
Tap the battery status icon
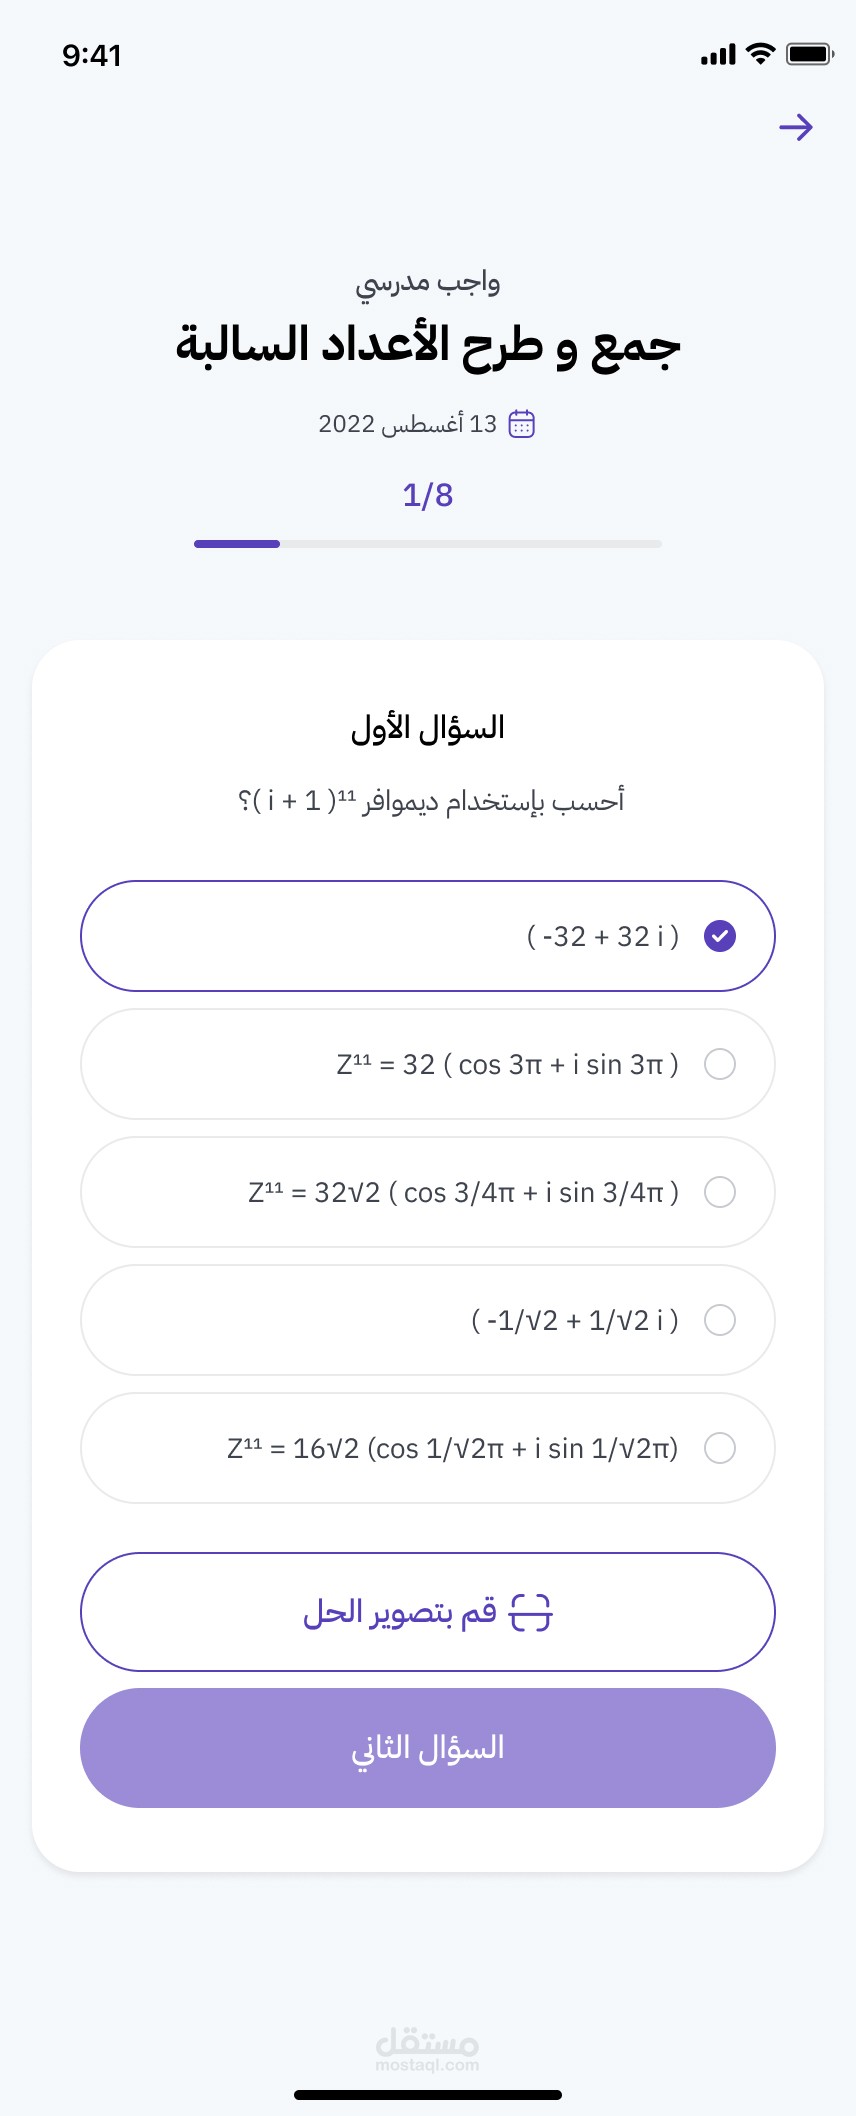pos(809,54)
